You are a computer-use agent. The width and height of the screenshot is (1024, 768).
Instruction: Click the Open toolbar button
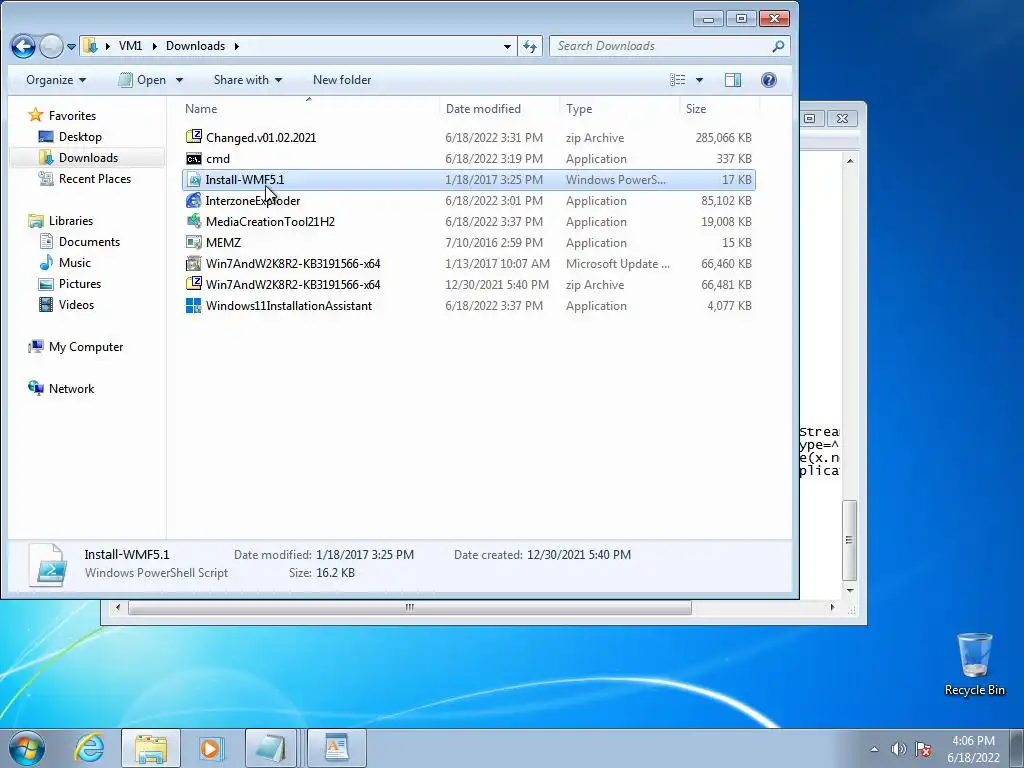142,80
